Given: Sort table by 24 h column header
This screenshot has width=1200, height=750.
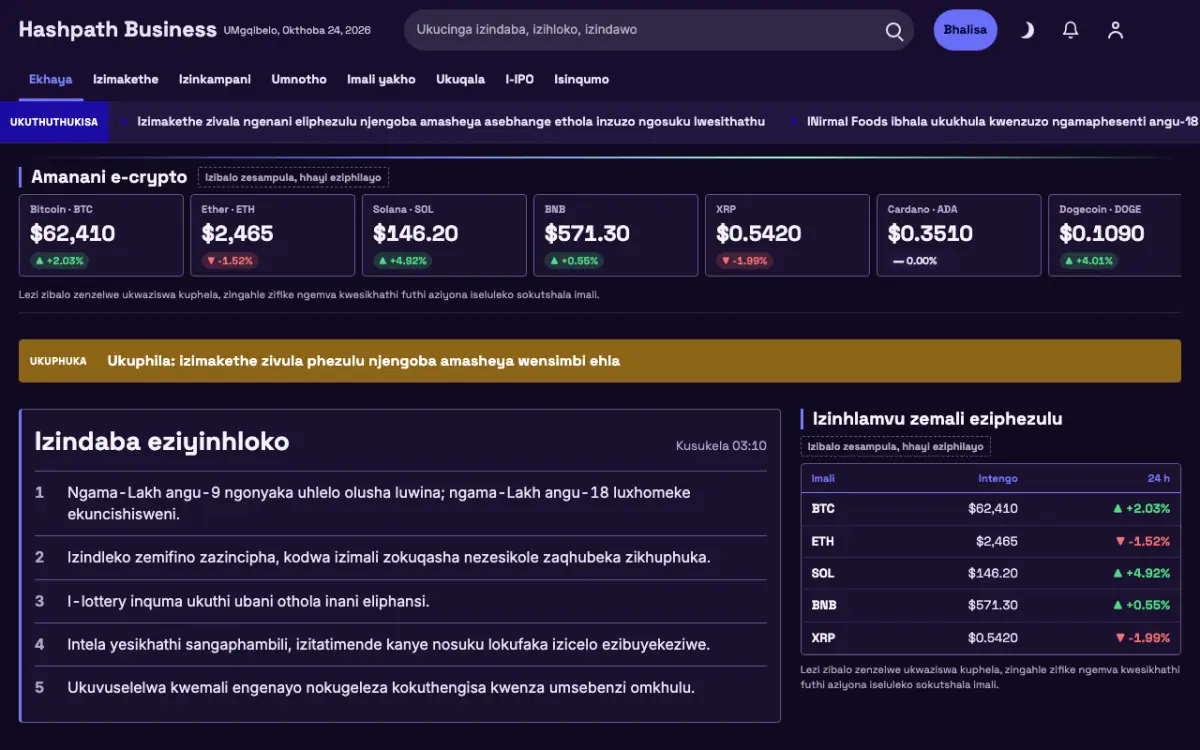Looking at the screenshot, I should pos(1158,478).
